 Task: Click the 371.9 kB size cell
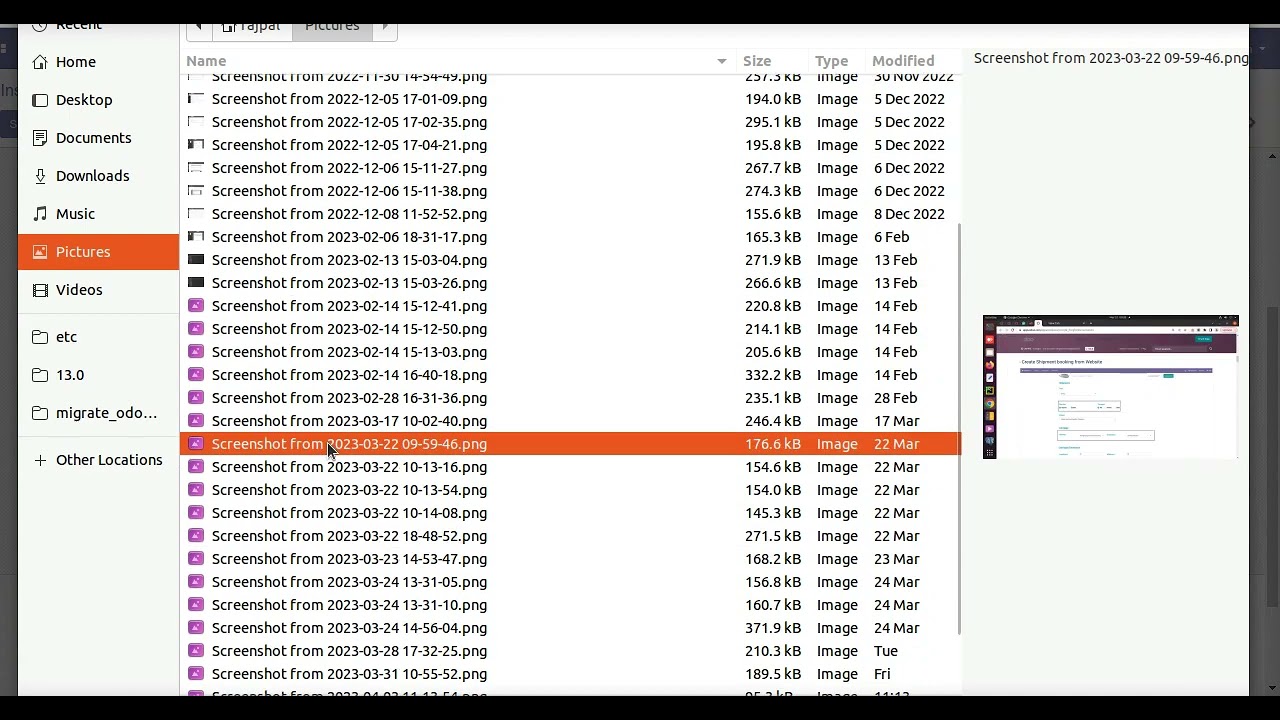773,628
